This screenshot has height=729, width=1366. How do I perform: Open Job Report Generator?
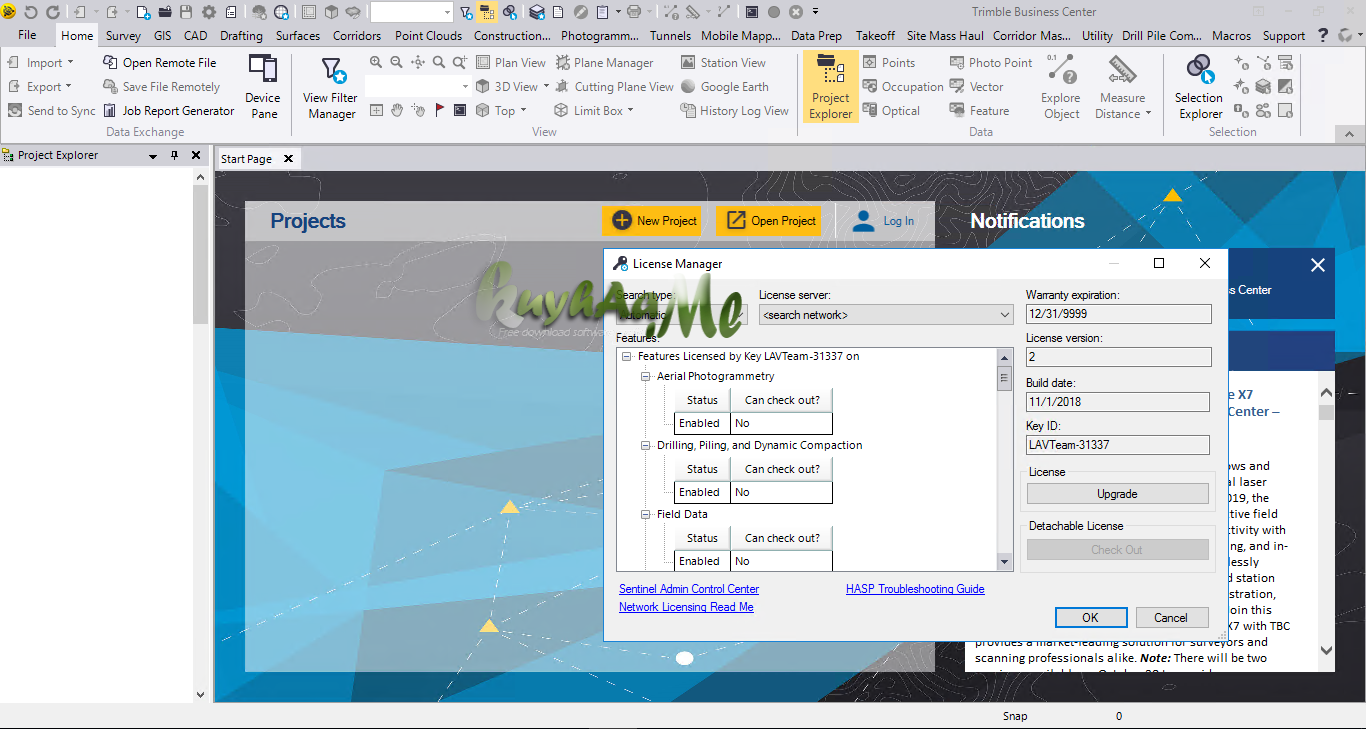point(168,111)
